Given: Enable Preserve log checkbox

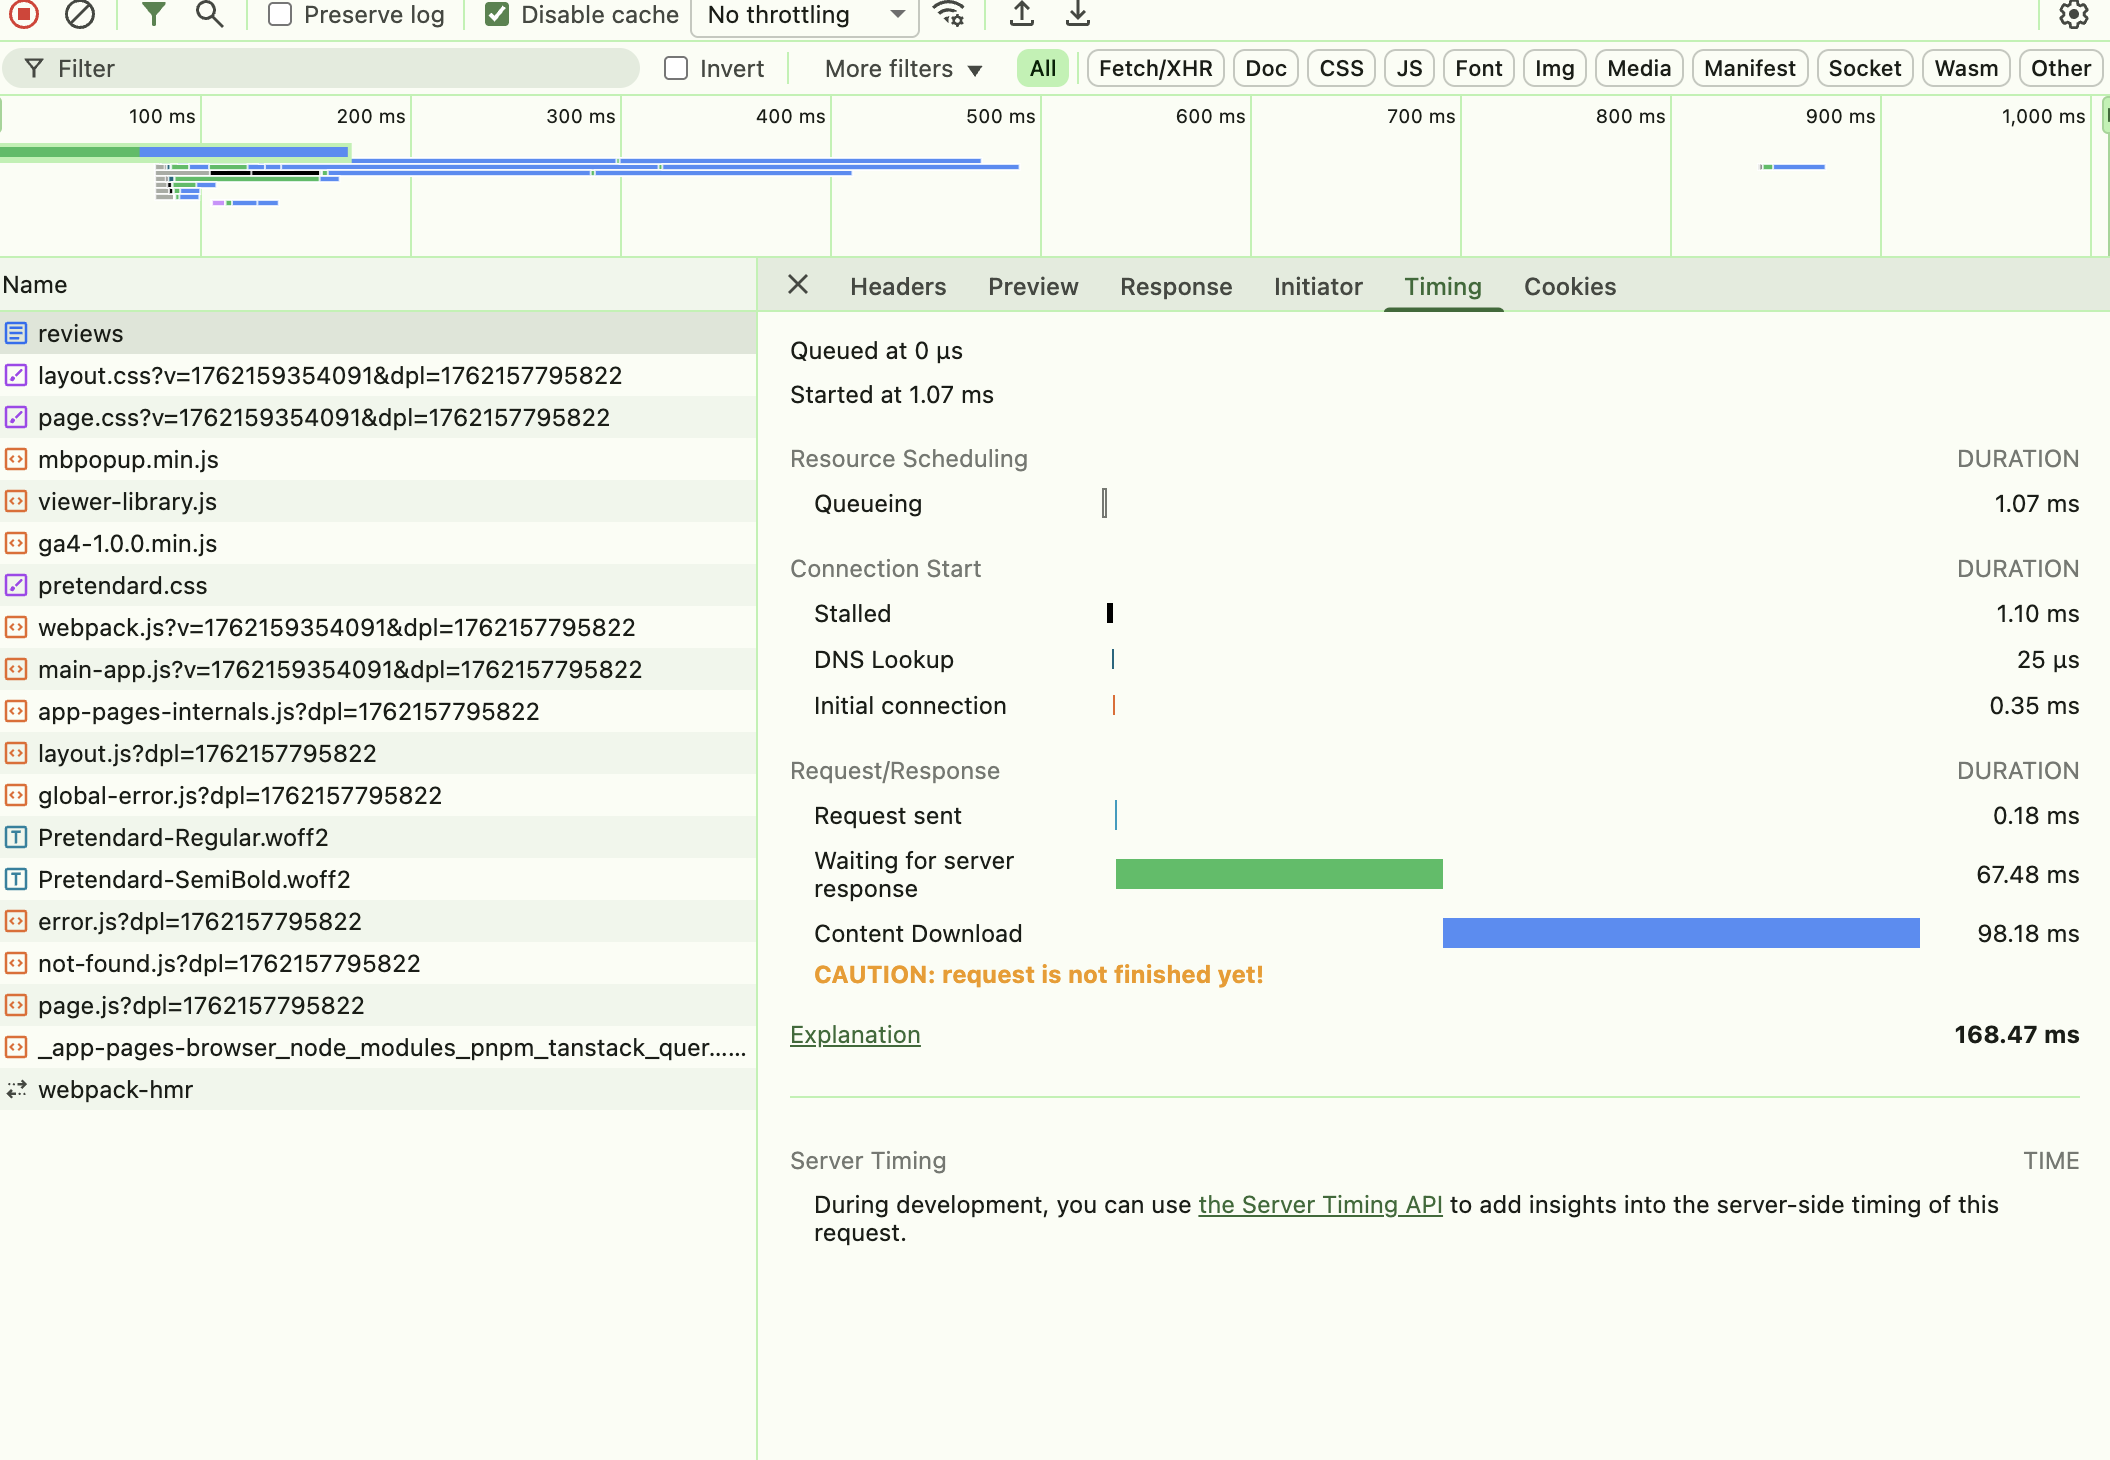Looking at the screenshot, I should click(281, 14).
